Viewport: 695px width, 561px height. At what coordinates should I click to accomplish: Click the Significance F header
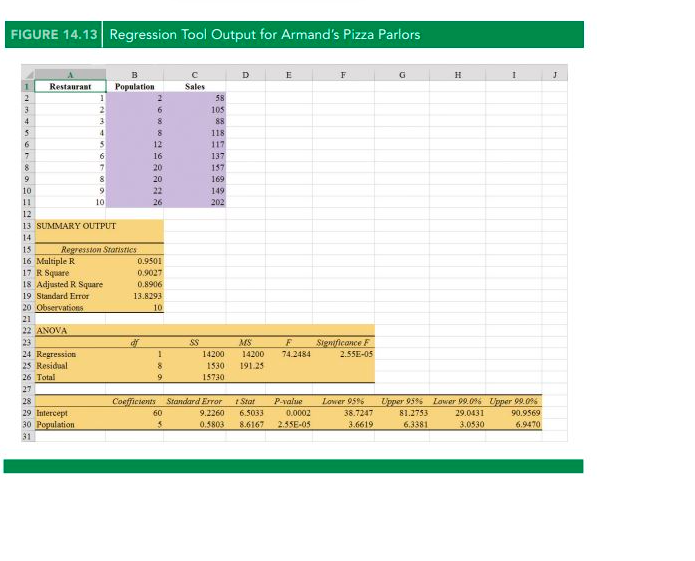coord(343,343)
